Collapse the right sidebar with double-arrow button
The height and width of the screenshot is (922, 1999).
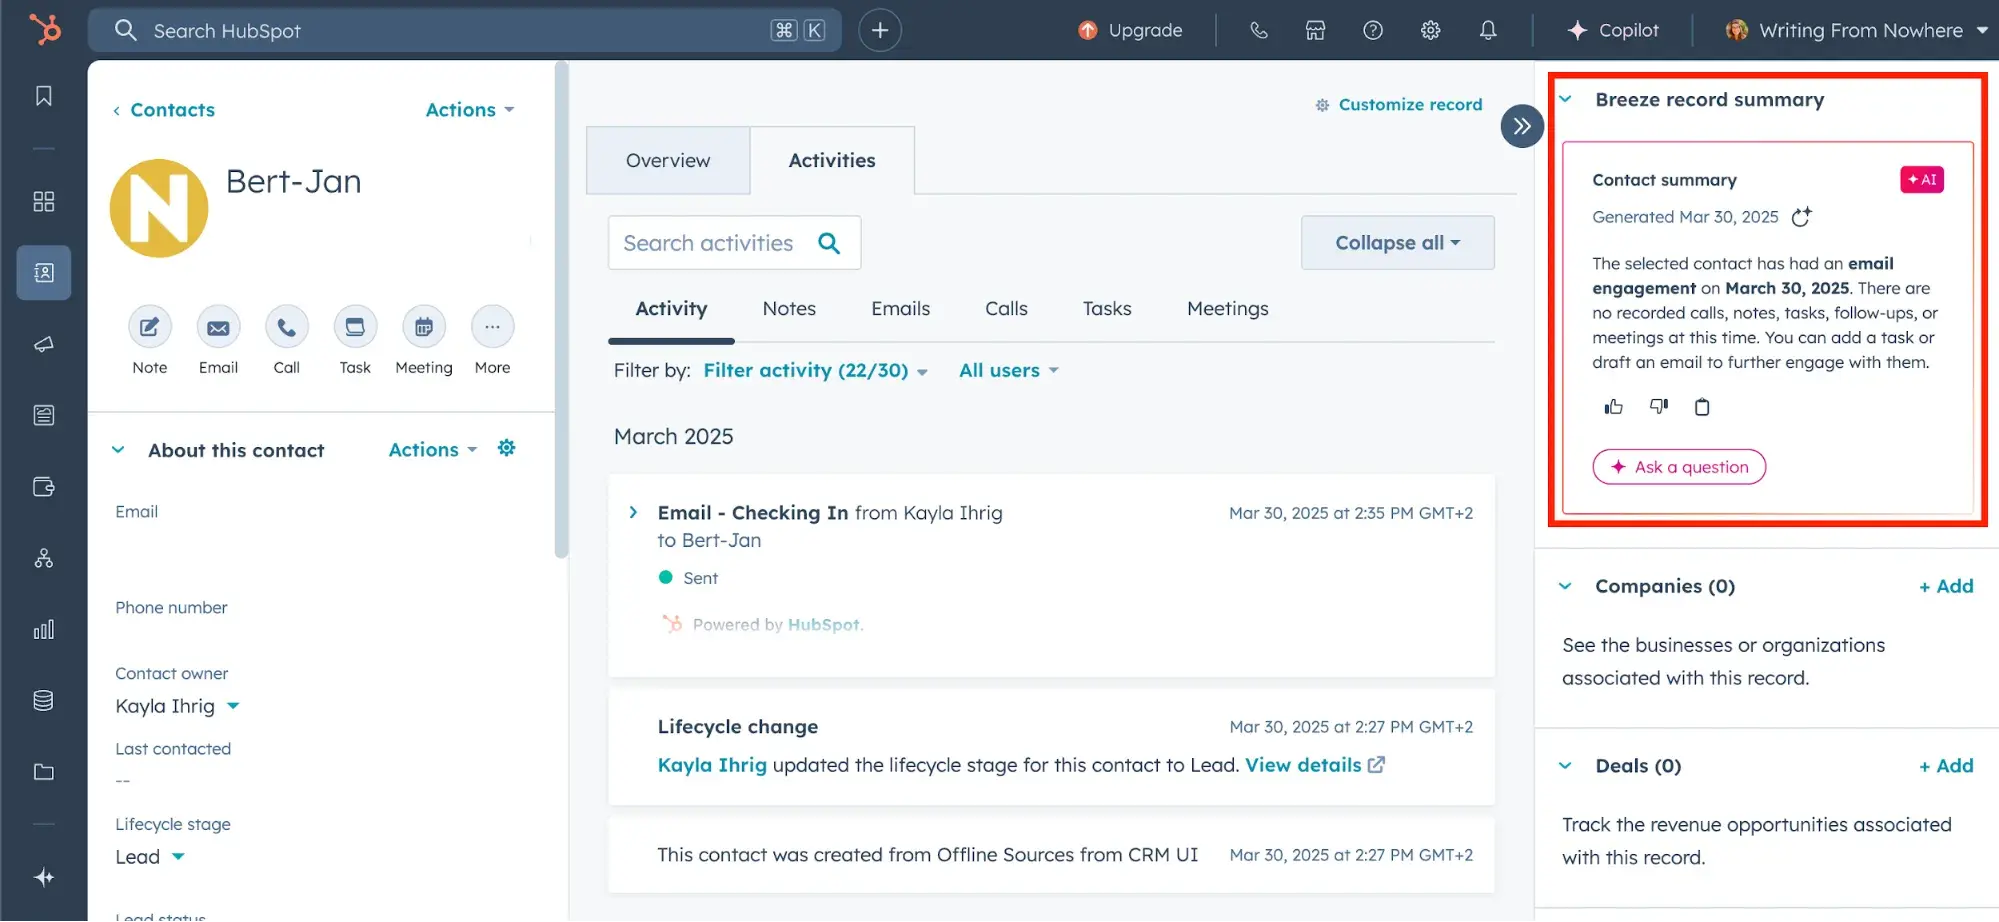pos(1521,126)
